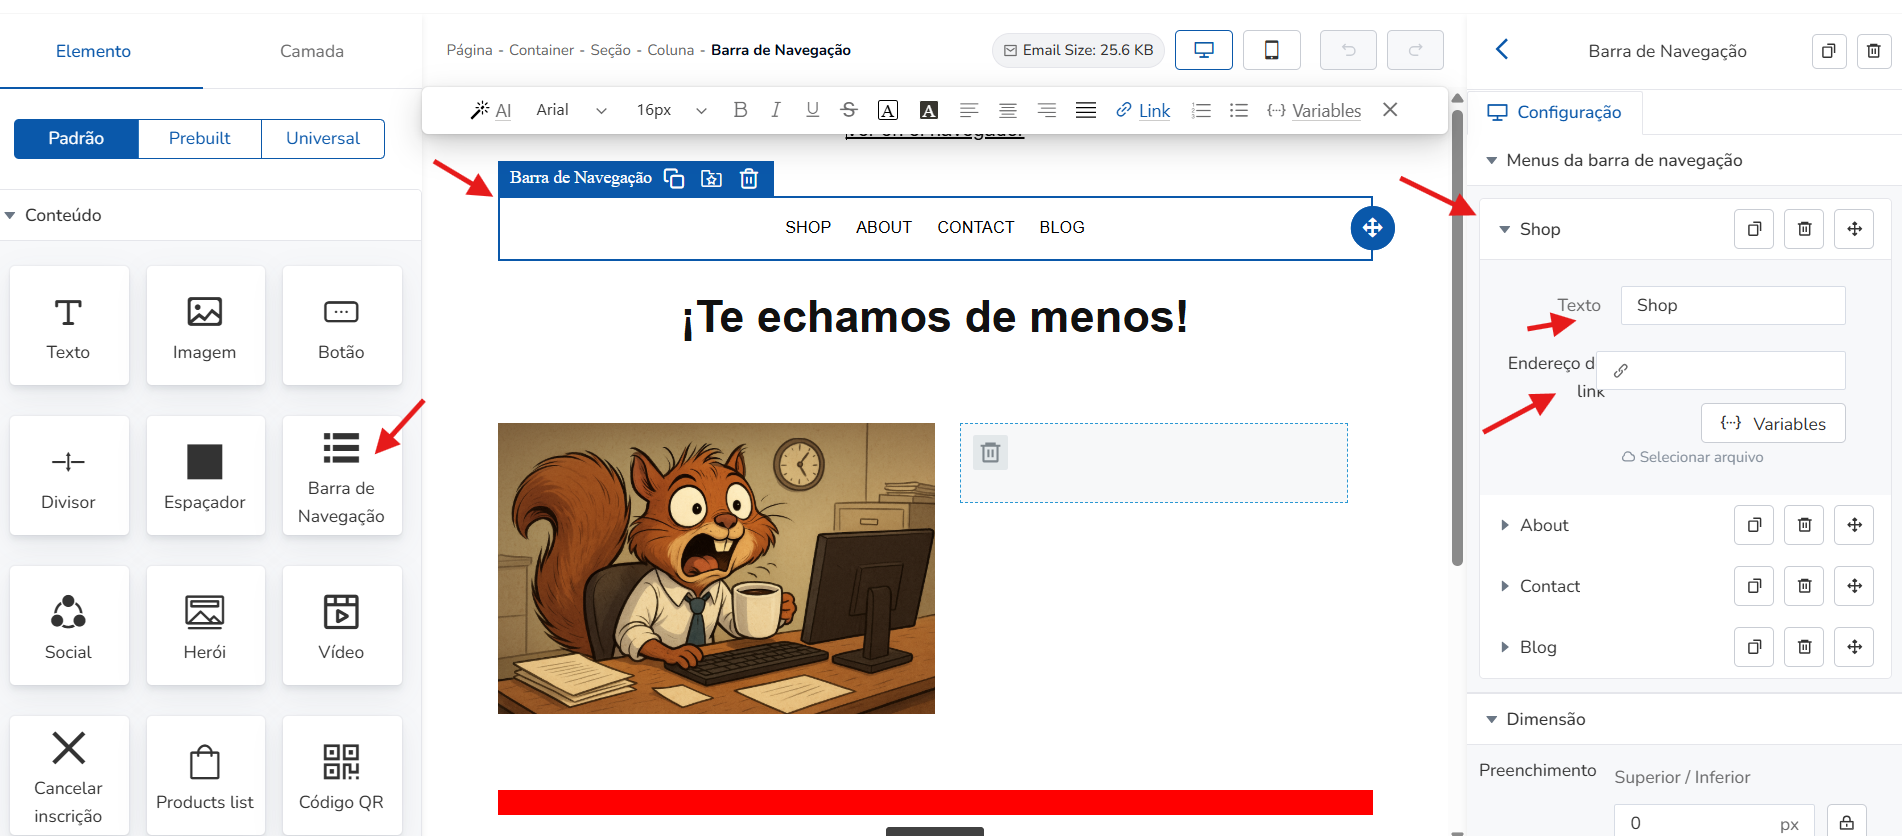The width and height of the screenshot is (1902, 836).
Task: Insert a bulleted list
Action: (1239, 110)
